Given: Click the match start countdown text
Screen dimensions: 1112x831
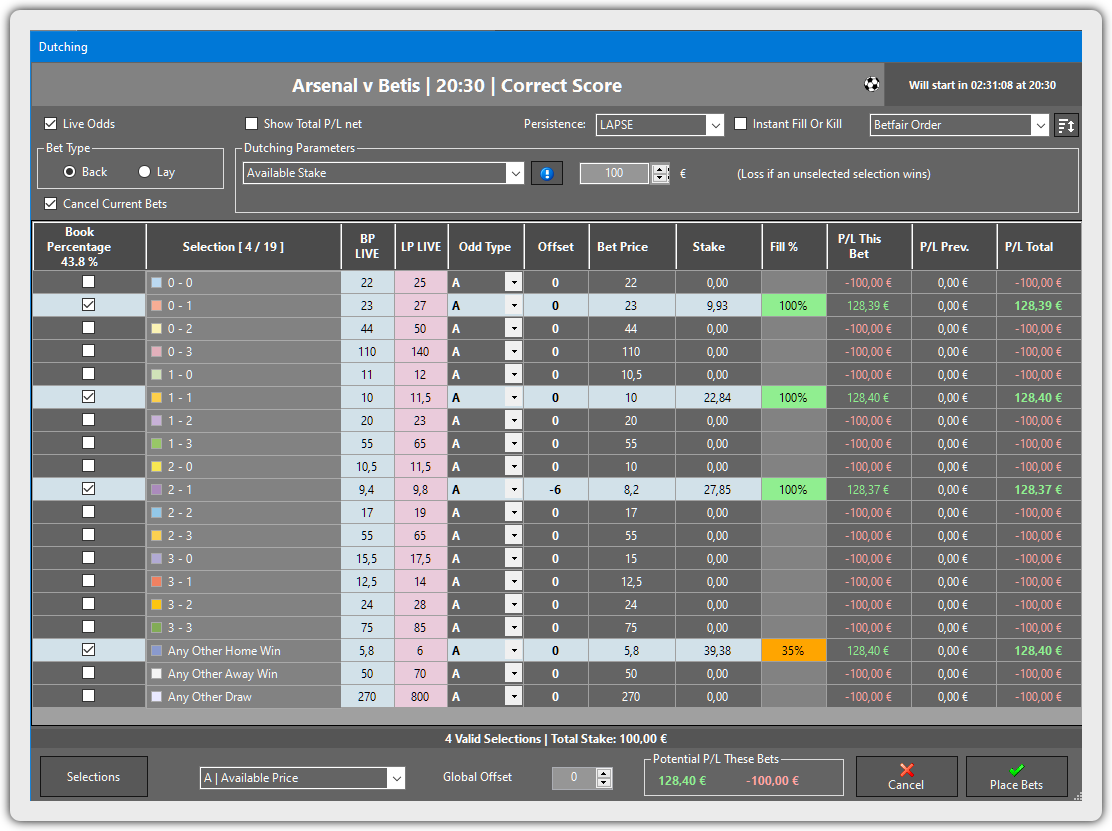Looking at the screenshot, I should pos(982,85).
